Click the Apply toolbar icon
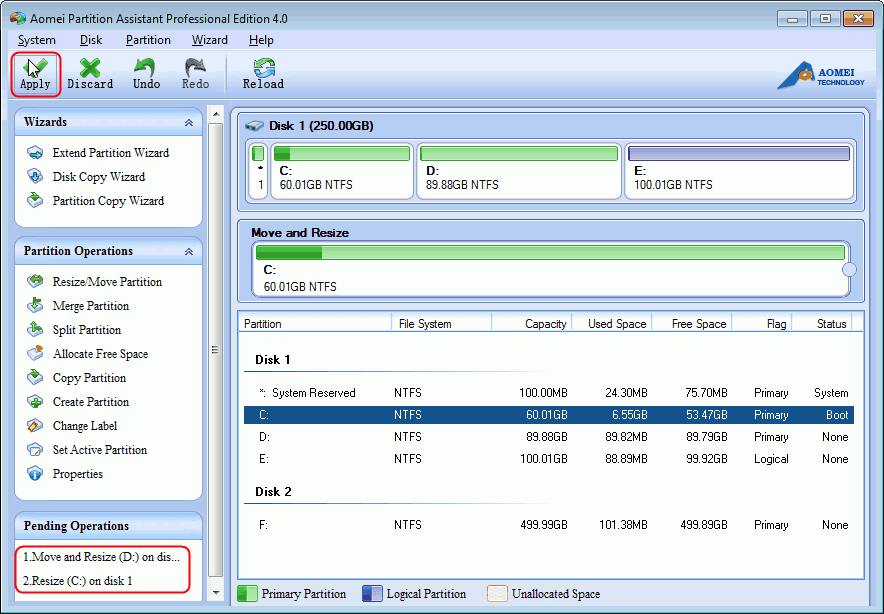Viewport: 884px width, 614px height. coord(35,74)
